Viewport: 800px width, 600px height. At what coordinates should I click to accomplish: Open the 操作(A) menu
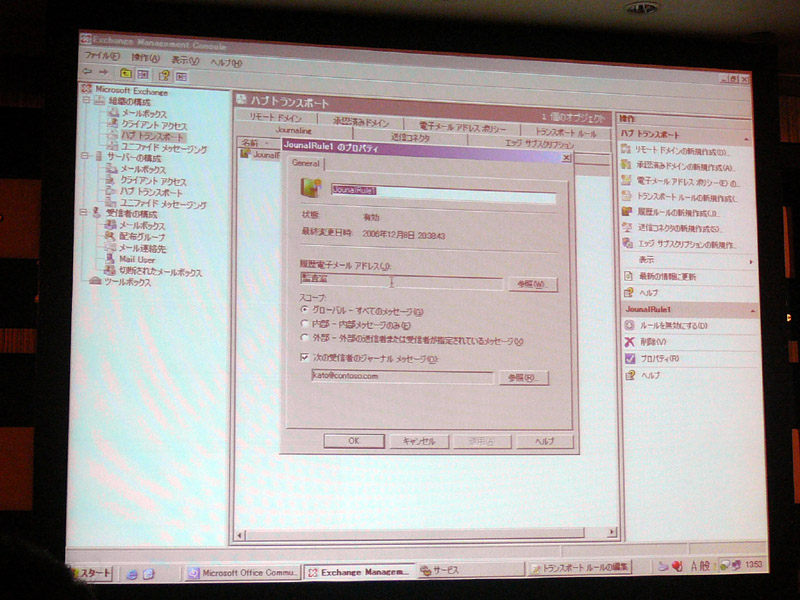coord(145,58)
